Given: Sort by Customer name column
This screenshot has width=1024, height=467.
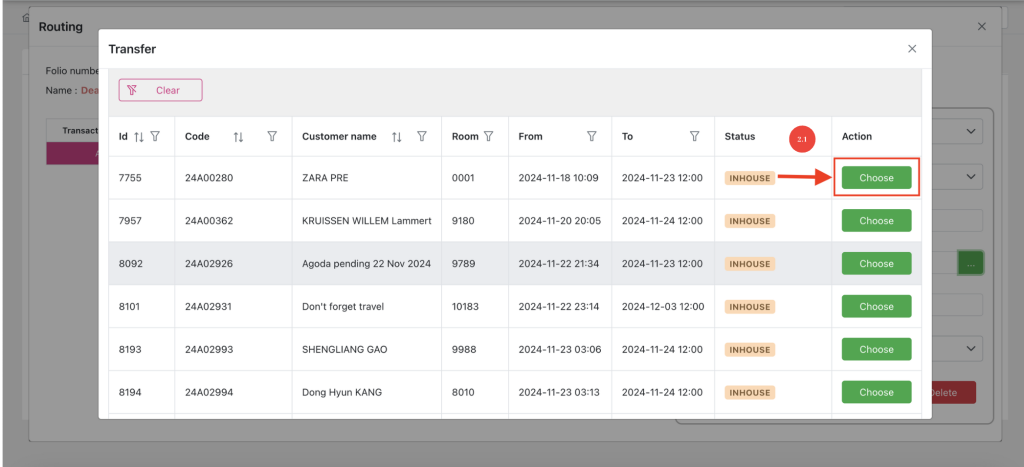Looking at the screenshot, I should 397,137.
